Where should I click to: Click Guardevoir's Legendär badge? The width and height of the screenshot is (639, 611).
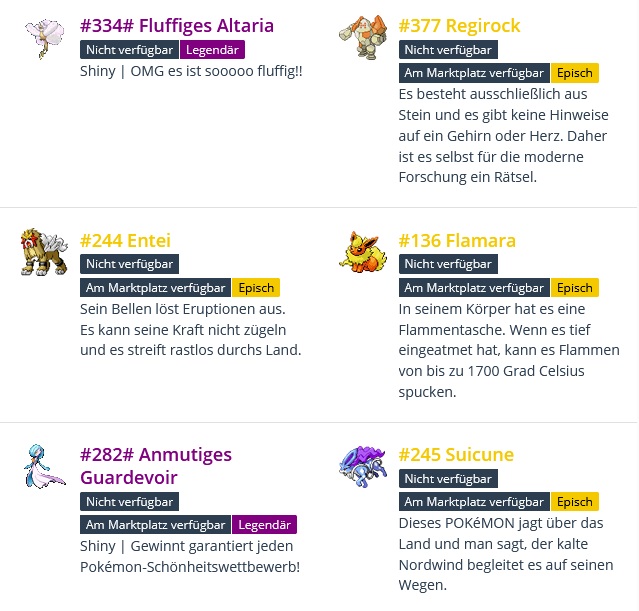tap(265, 525)
